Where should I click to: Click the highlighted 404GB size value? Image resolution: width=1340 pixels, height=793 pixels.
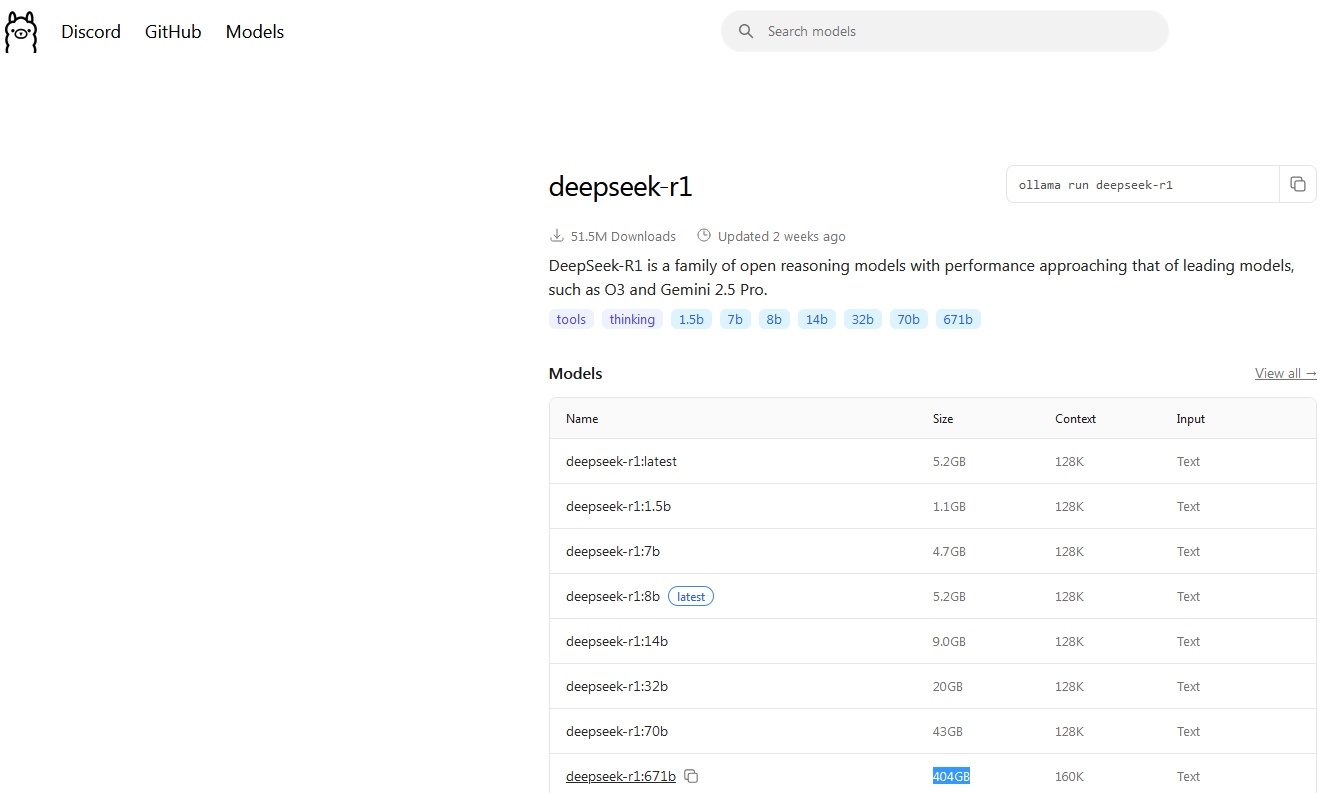pyautogui.click(x=951, y=776)
